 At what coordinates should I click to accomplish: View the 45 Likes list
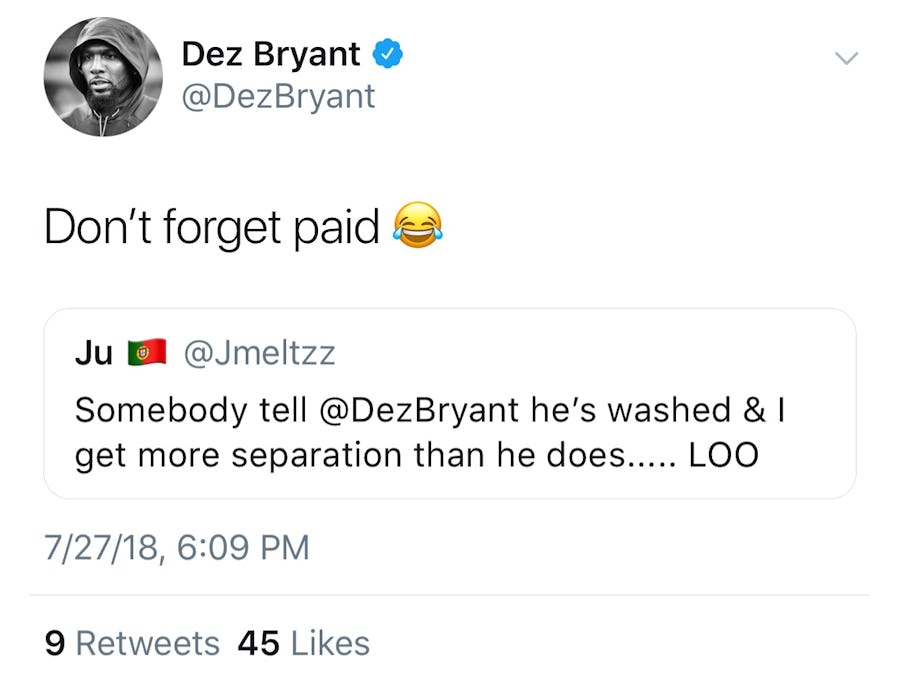click(x=304, y=643)
